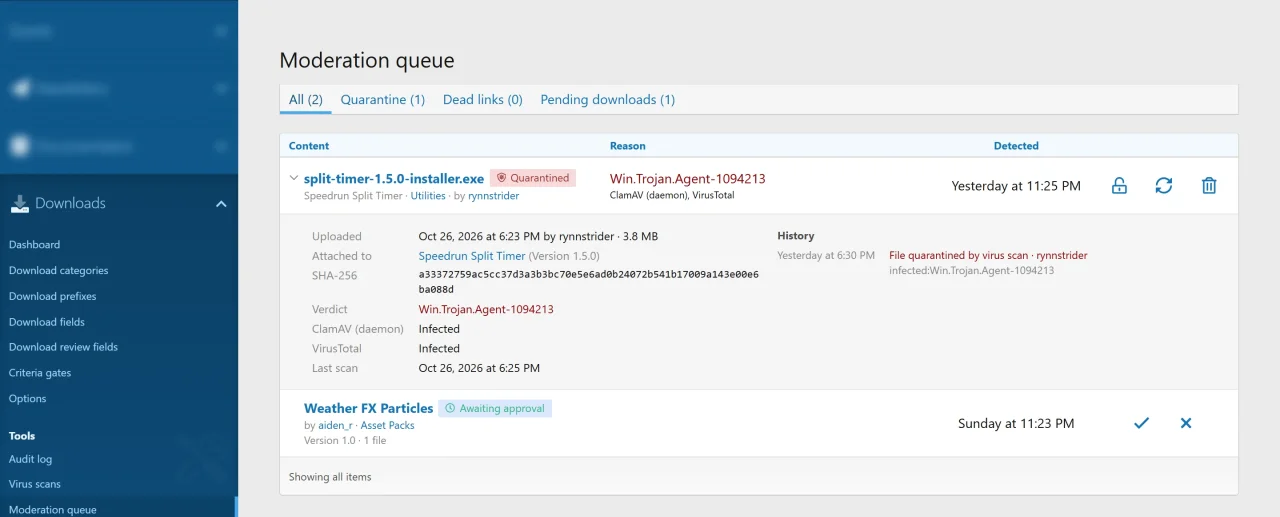
Task: Click the Verdict value Win.Trojan.Agent-1094213
Action: [x=486, y=310]
